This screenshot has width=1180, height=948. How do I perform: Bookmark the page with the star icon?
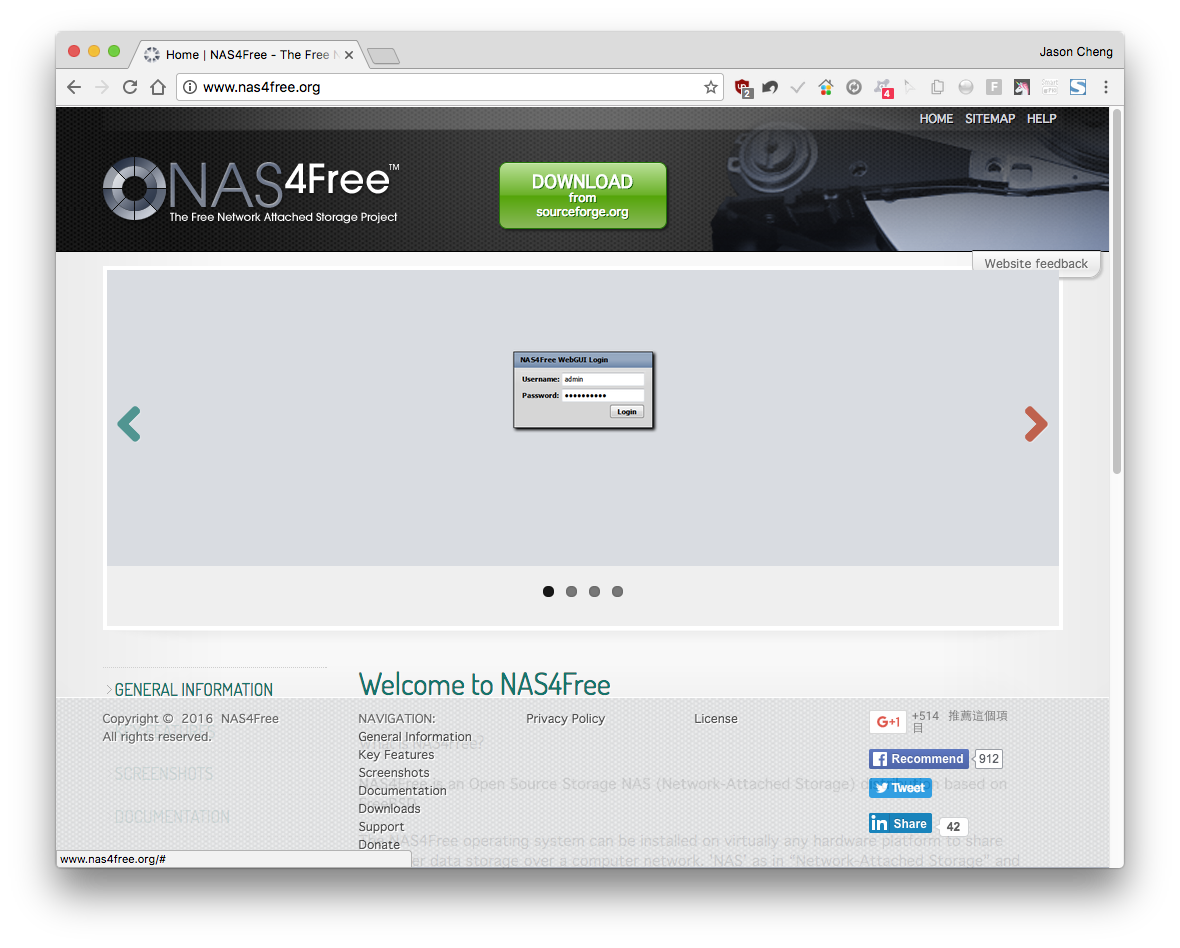pyautogui.click(x=710, y=87)
